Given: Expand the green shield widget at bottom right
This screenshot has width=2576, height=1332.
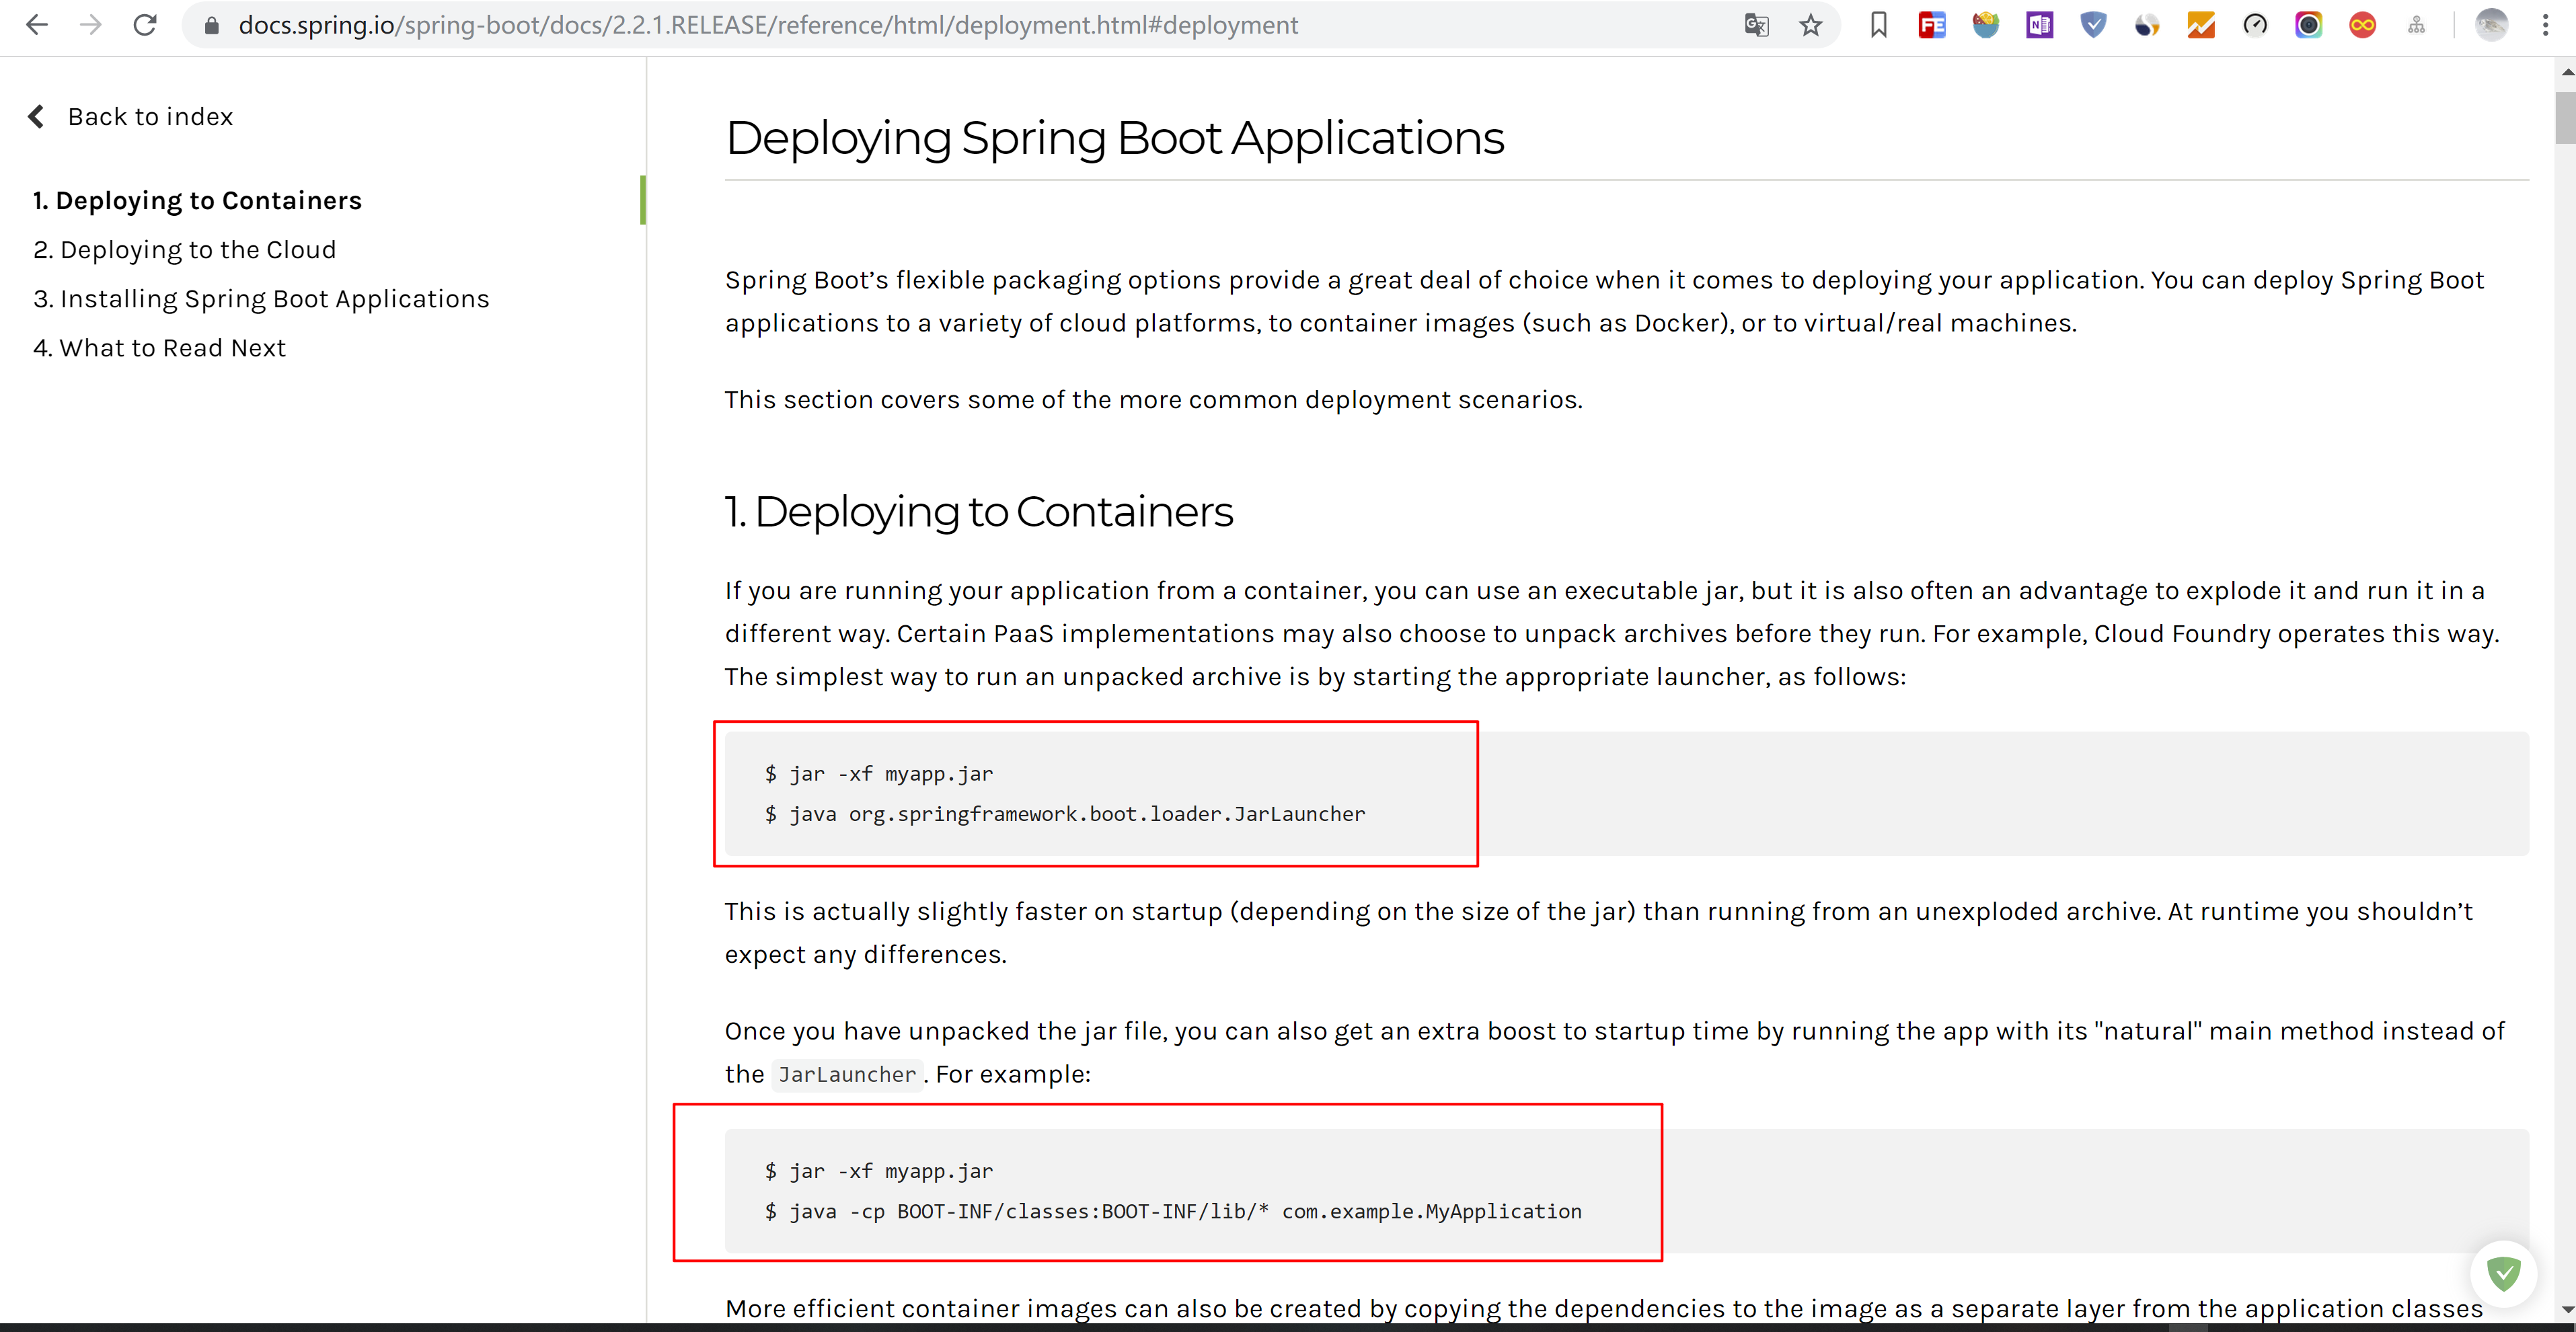Looking at the screenshot, I should [x=2505, y=1274].
